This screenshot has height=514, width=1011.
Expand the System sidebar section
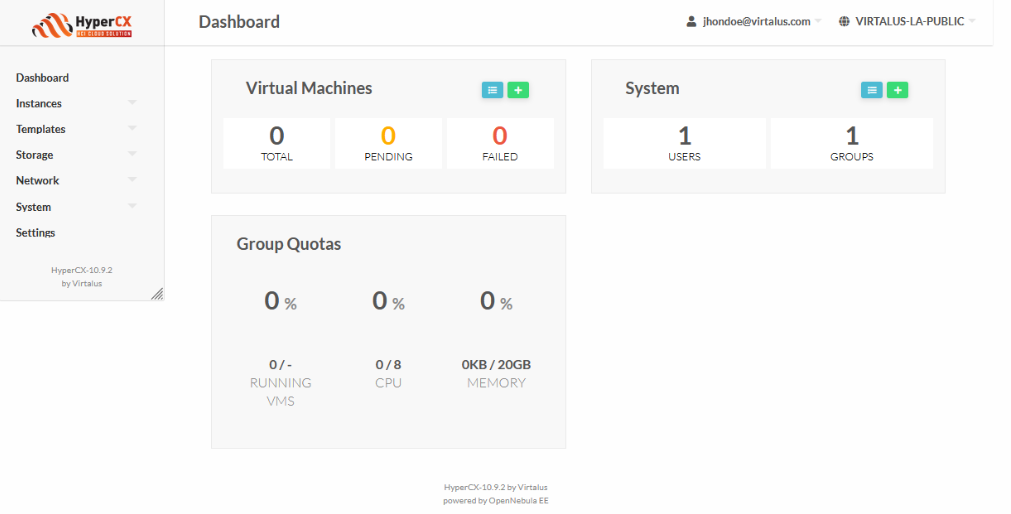pos(132,207)
